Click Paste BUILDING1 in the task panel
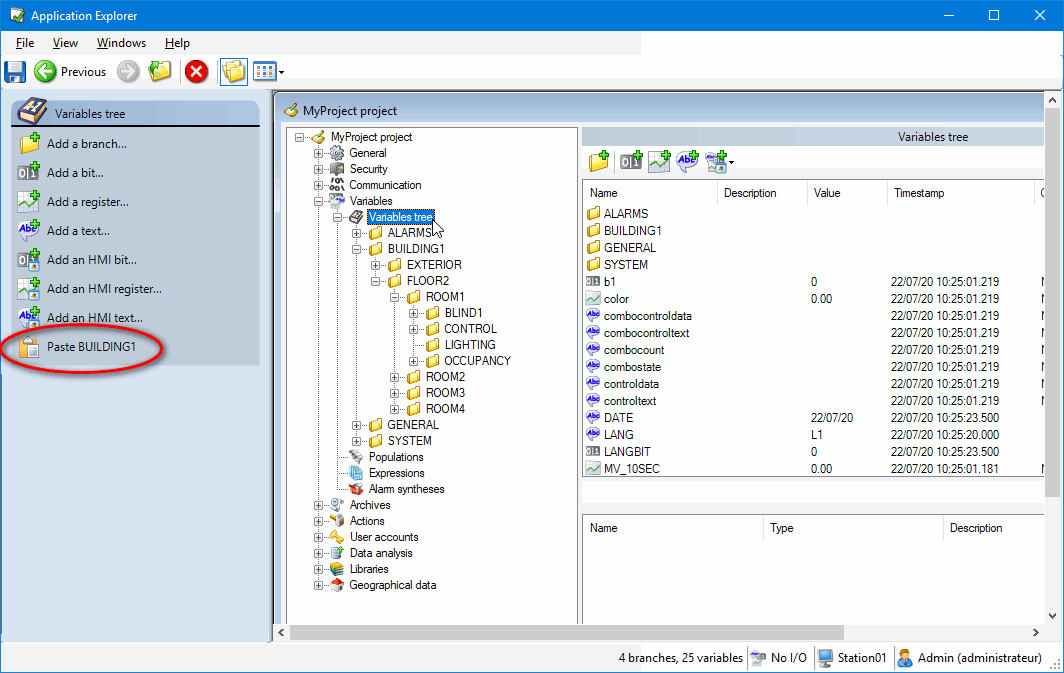This screenshot has width=1064, height=673. 91,347
